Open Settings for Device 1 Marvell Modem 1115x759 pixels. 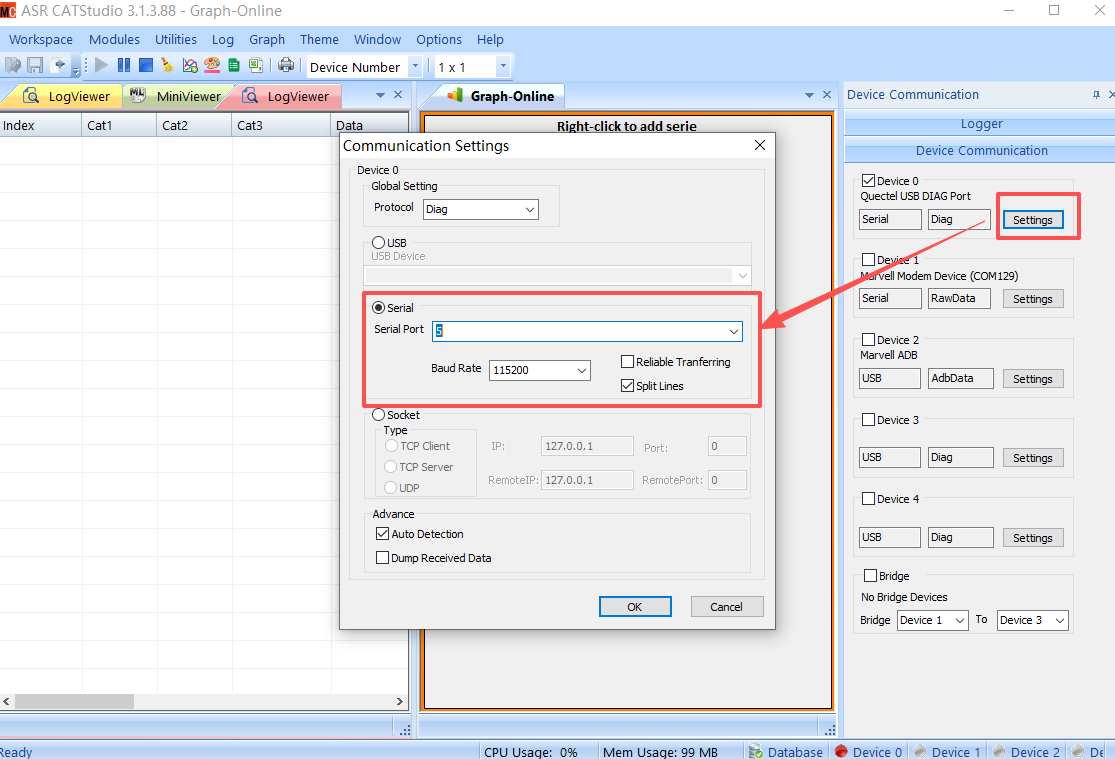pyautogui.click(x=1033, y=299)
